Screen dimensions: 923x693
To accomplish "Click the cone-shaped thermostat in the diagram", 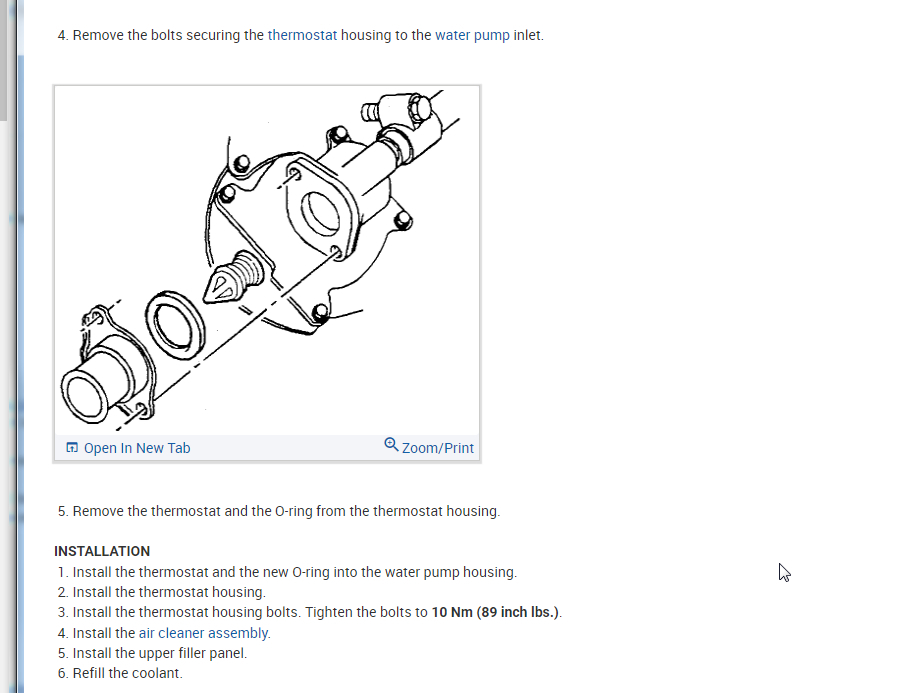I will (x=233, y=278).
